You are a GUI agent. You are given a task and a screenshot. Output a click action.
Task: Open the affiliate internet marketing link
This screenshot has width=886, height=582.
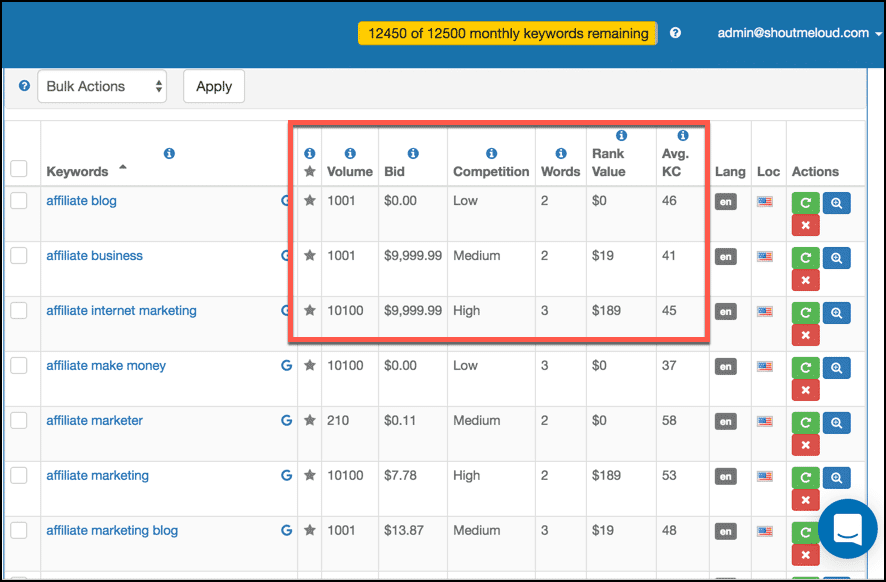pyautogui.click(x=121, y=310)
